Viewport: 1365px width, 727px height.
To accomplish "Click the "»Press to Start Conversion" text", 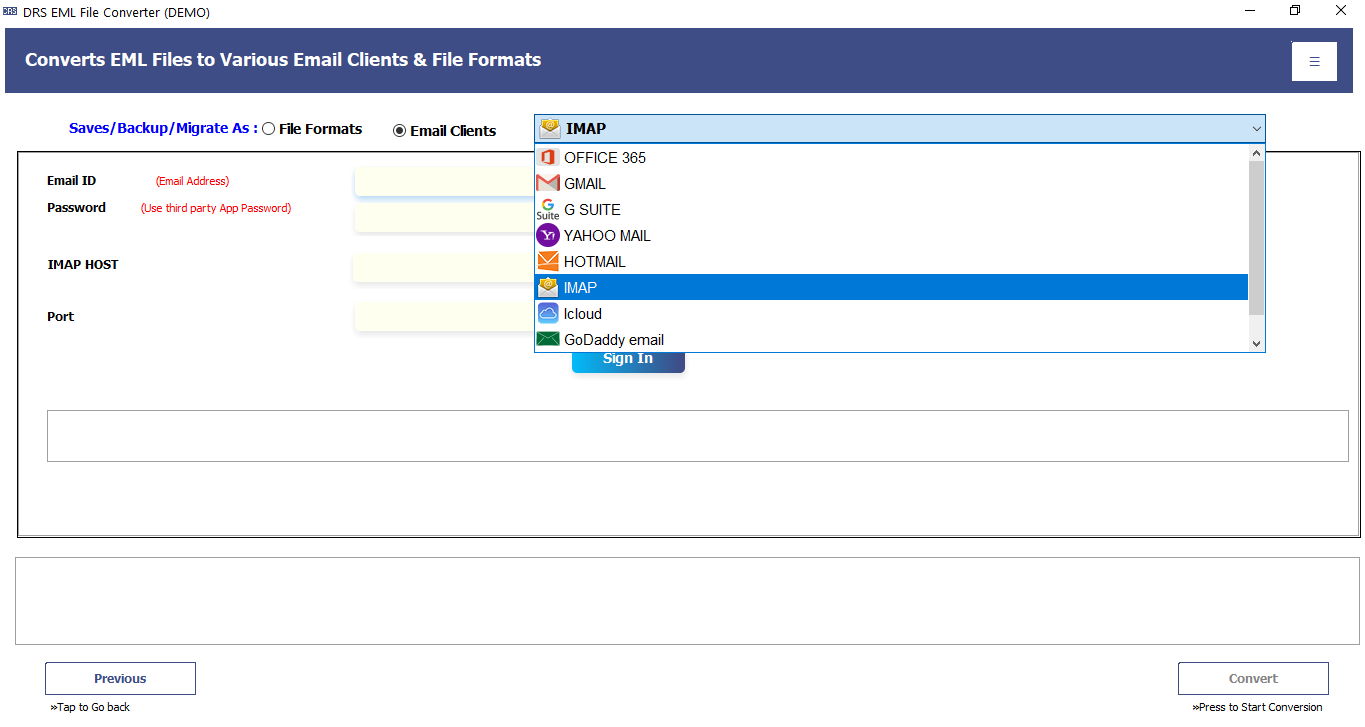I will click(x=1257, y=707).
